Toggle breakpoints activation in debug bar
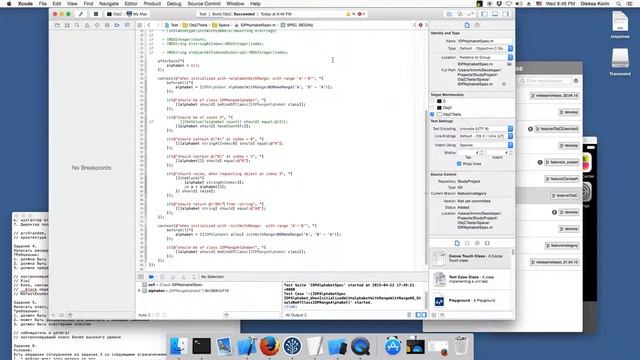Screen dimensions: 640x360 (x=151, y=277)
